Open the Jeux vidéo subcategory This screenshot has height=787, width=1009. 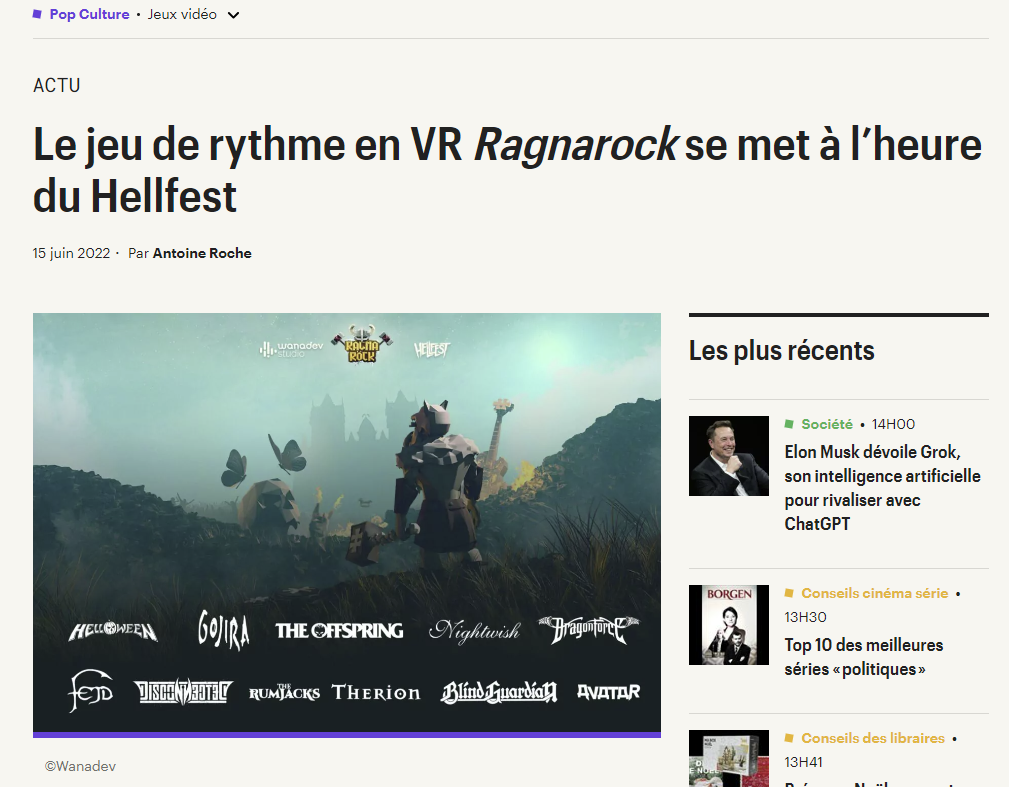[x=182, y=14]
